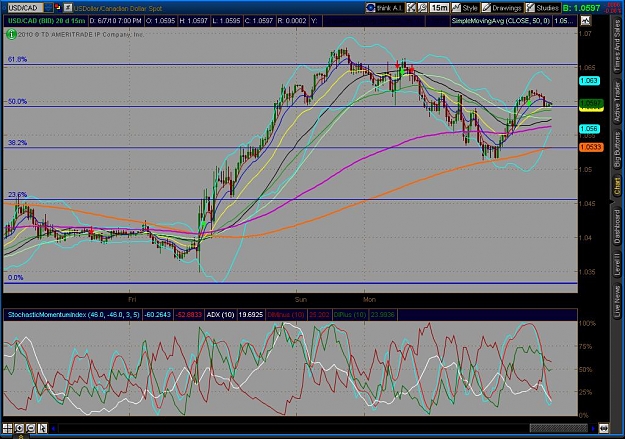Click the cyan 1.063 price bubble
This screenshot has width=625, height=439.
tap(589, 81)
